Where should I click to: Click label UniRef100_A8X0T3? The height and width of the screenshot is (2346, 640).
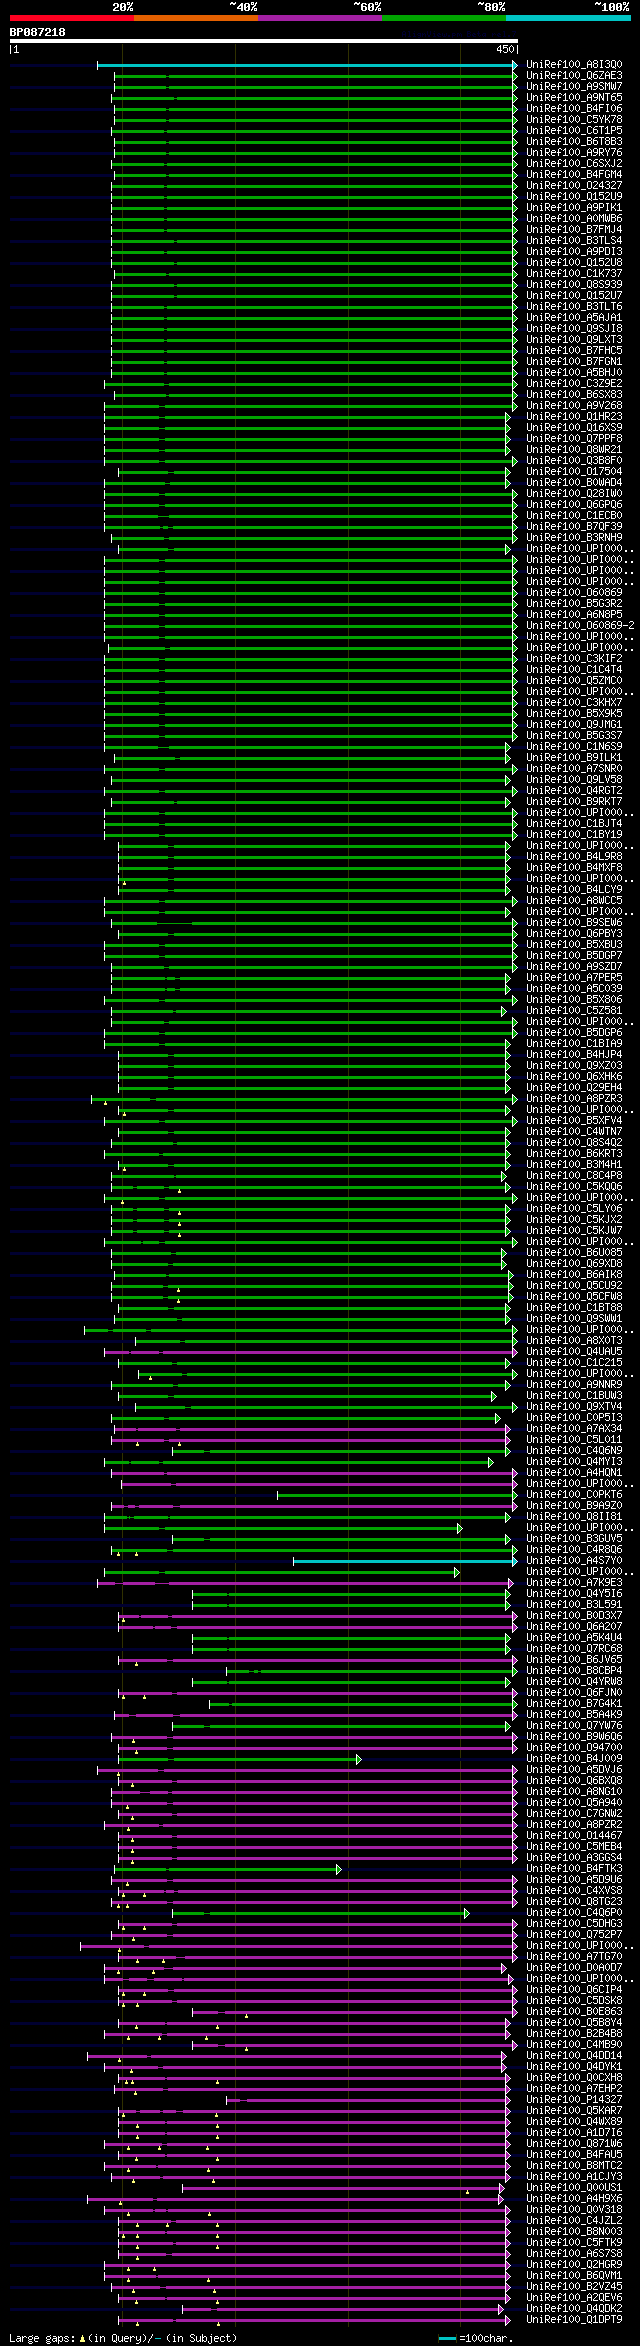tap(574, 1341)
